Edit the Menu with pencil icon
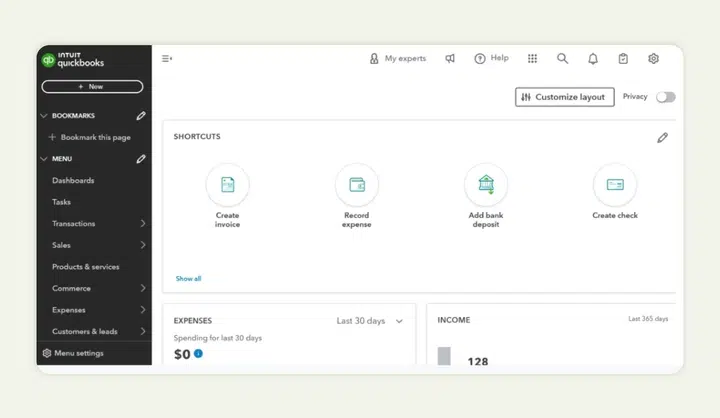 click(x=141, y=159)
